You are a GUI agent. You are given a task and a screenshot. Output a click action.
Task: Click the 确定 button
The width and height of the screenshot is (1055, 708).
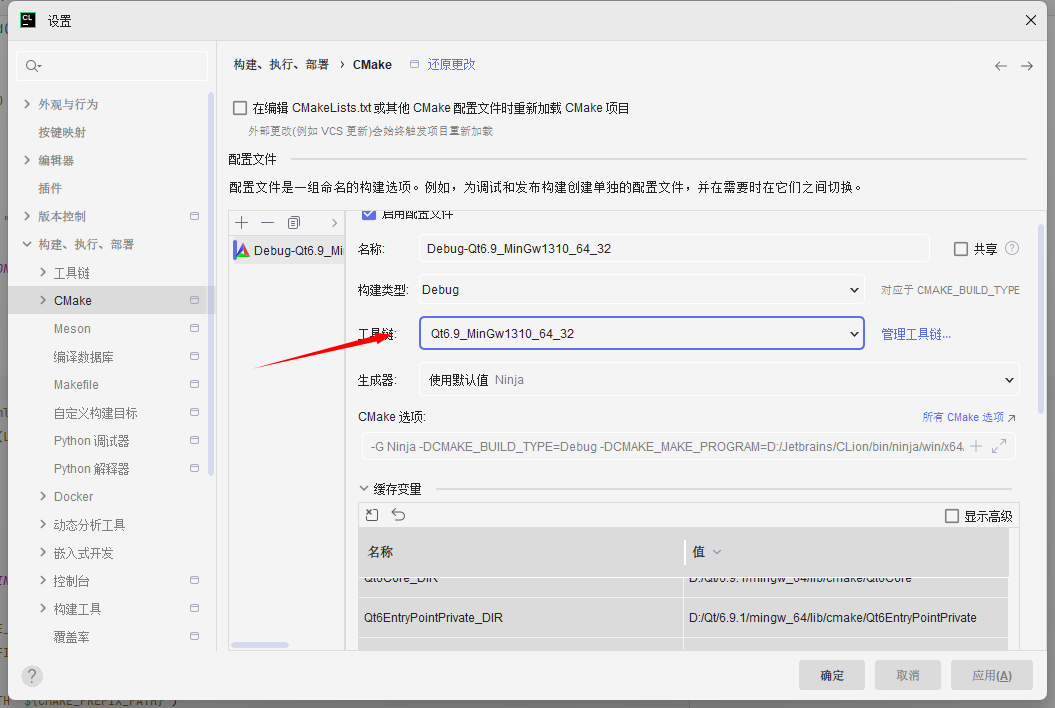click(x=832, y=675)
